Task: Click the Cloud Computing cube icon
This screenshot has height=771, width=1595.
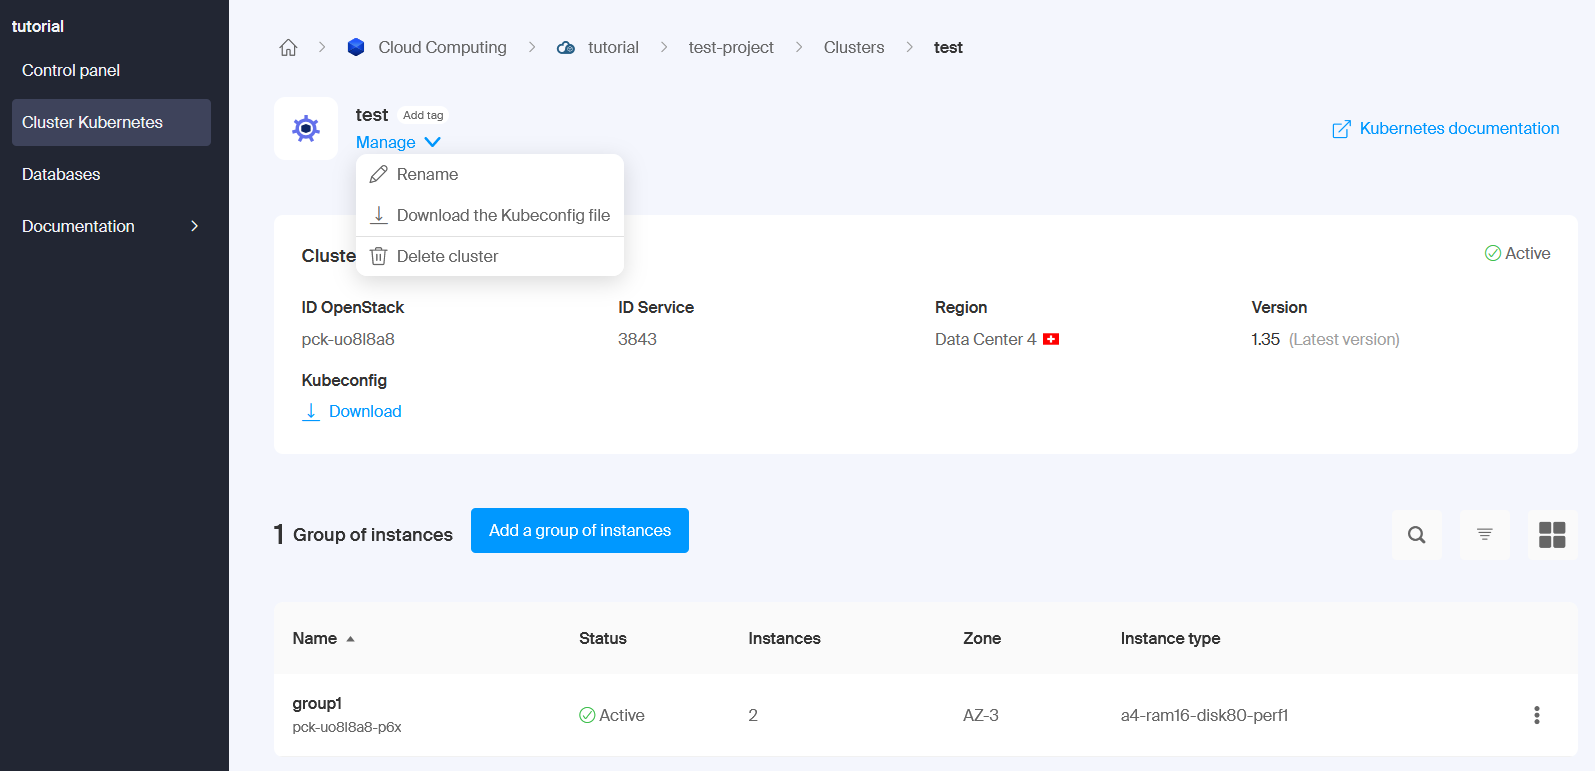Action: click(x=356, y=47)
